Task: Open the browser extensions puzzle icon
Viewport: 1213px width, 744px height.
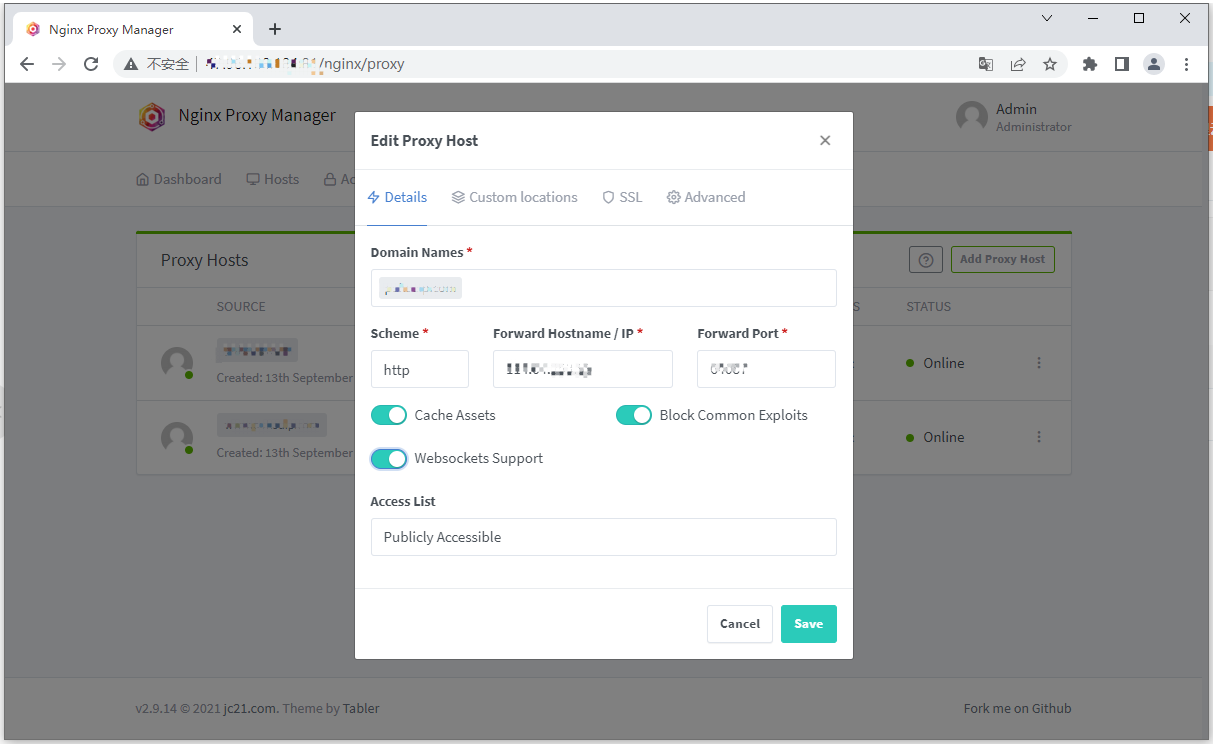Action: [1090, 64]
